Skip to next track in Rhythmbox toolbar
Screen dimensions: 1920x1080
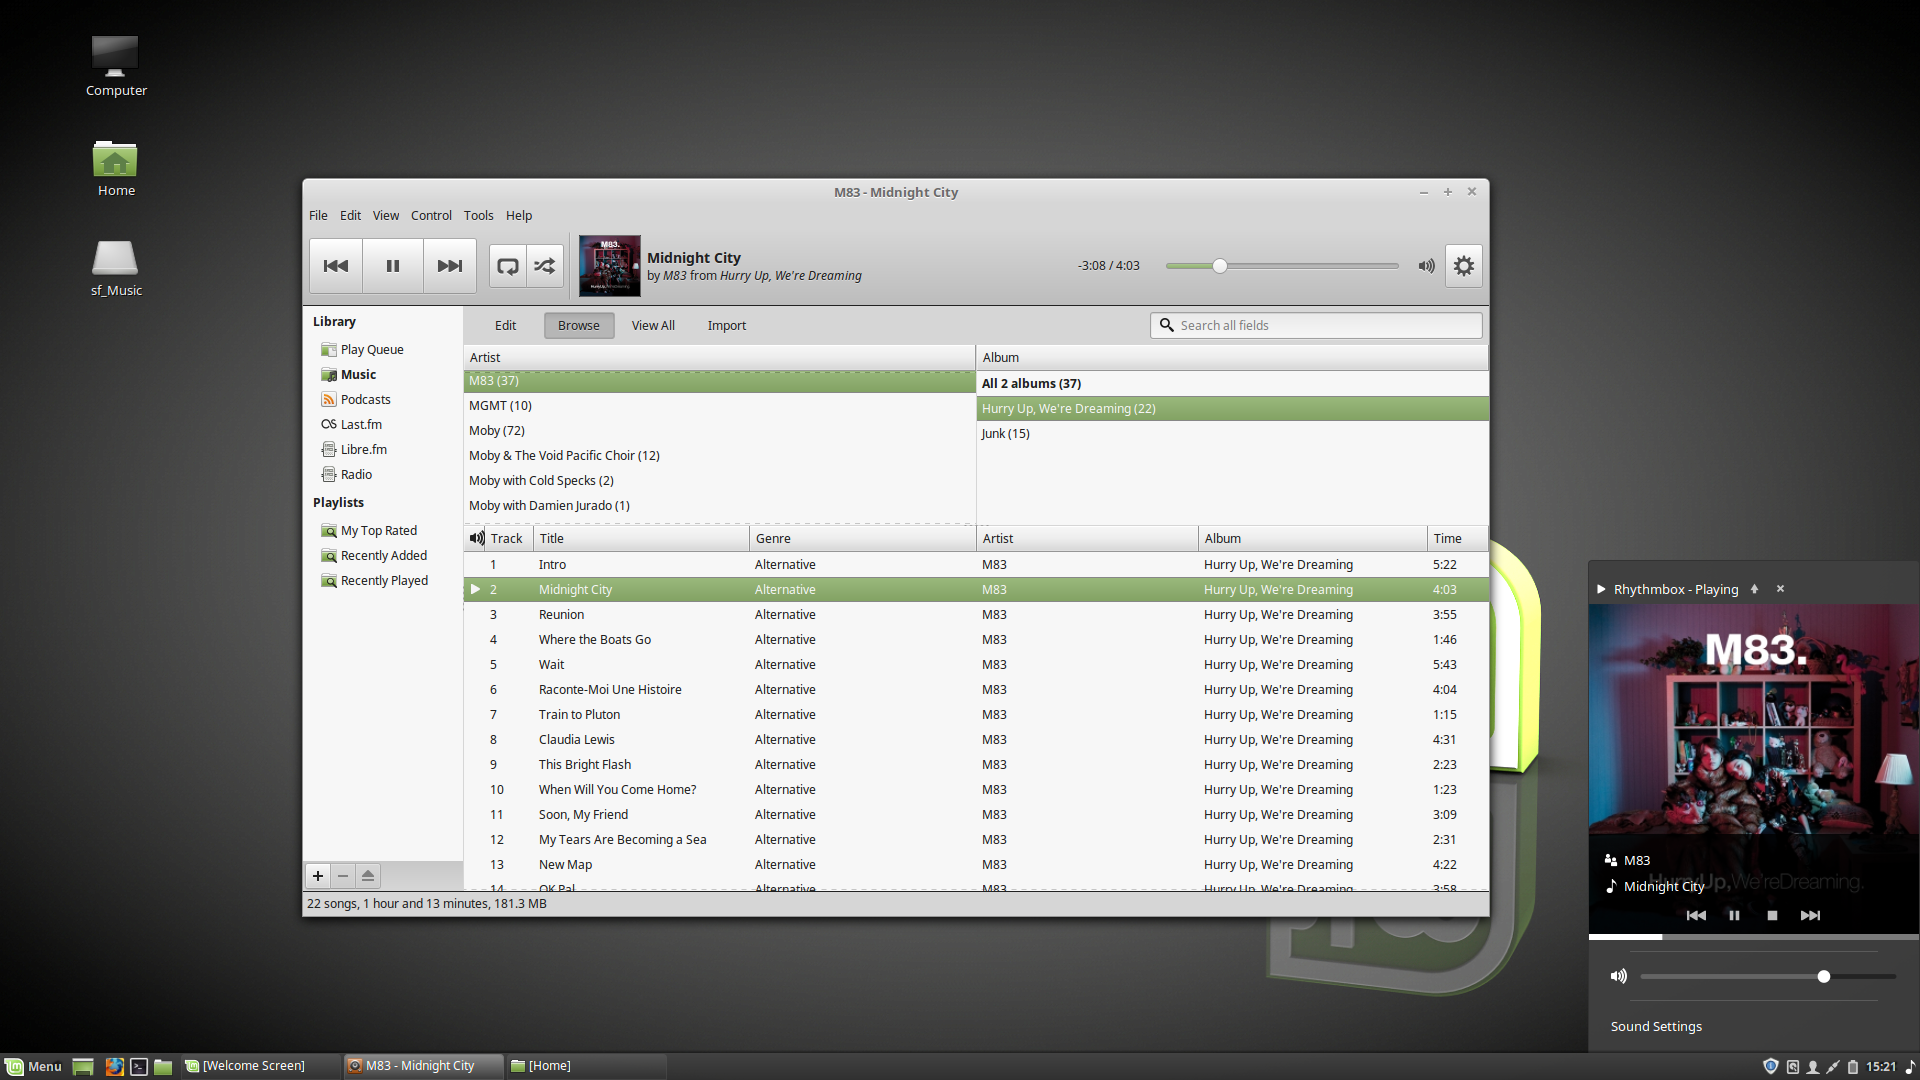[450, 266]
